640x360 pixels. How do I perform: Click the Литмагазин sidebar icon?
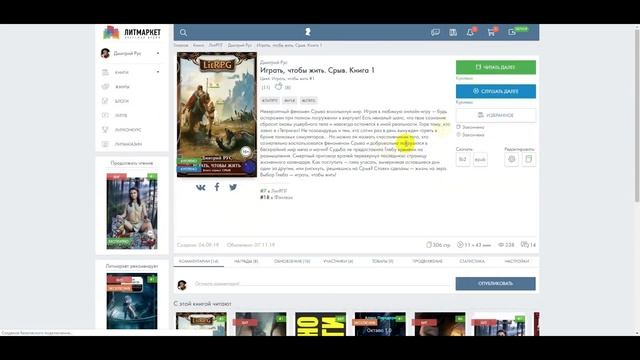tap(105, 144)
